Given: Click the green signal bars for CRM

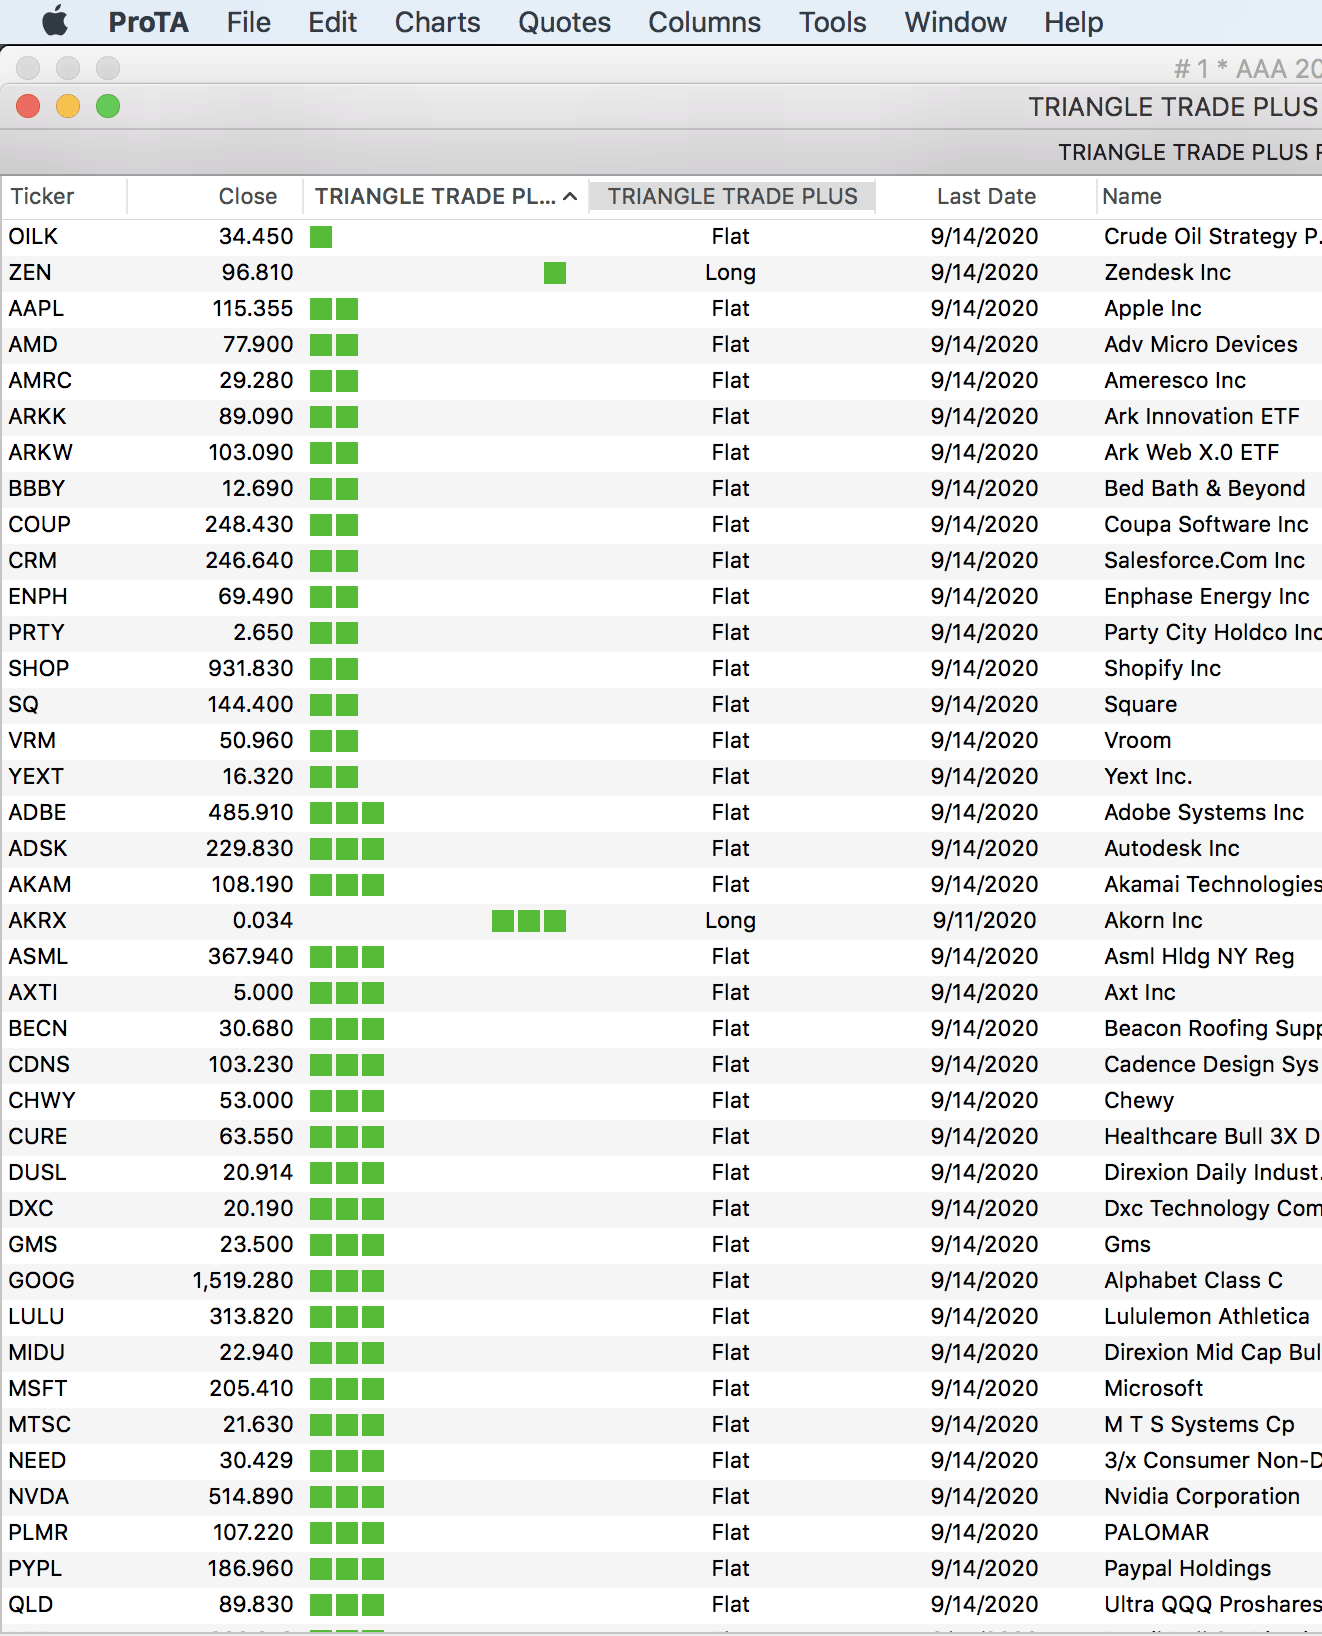Looking at the screenshot, I should (x=334, y=561).
